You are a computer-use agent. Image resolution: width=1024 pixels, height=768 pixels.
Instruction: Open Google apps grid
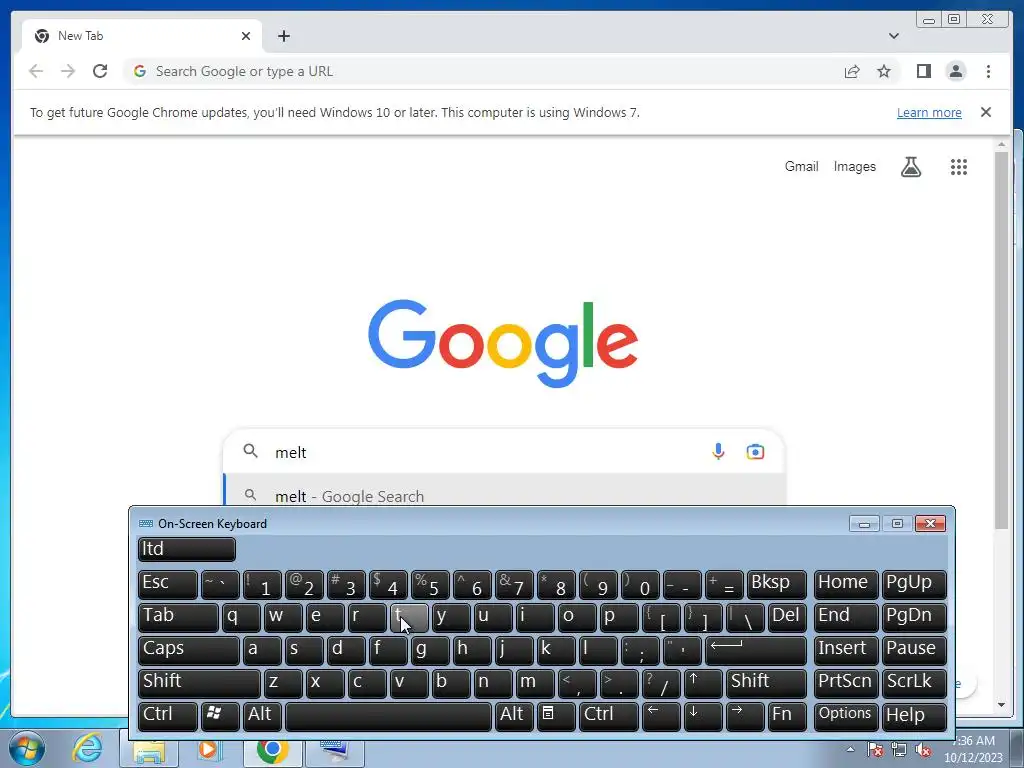pyautogui.click(x=959, y=167)
